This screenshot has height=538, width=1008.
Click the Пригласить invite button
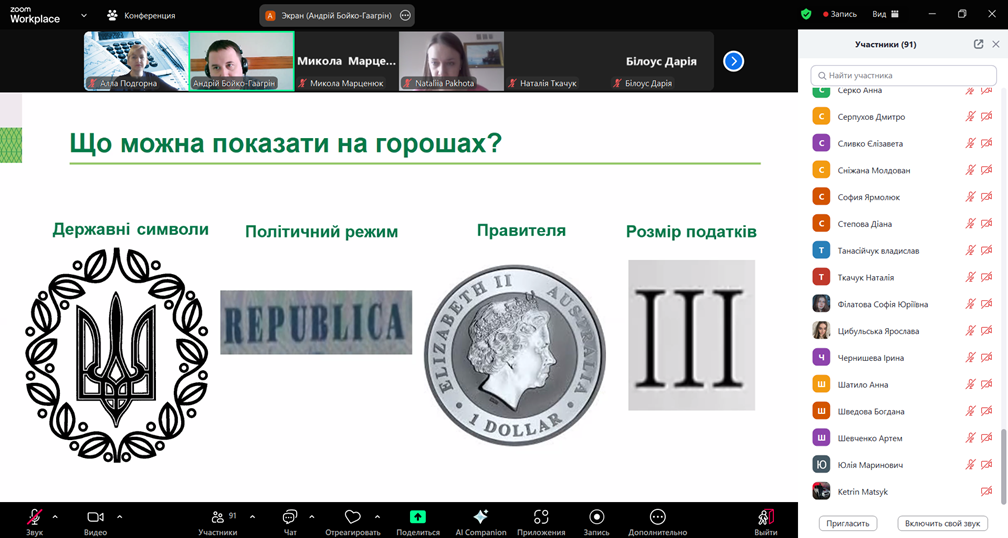[847, 523]
